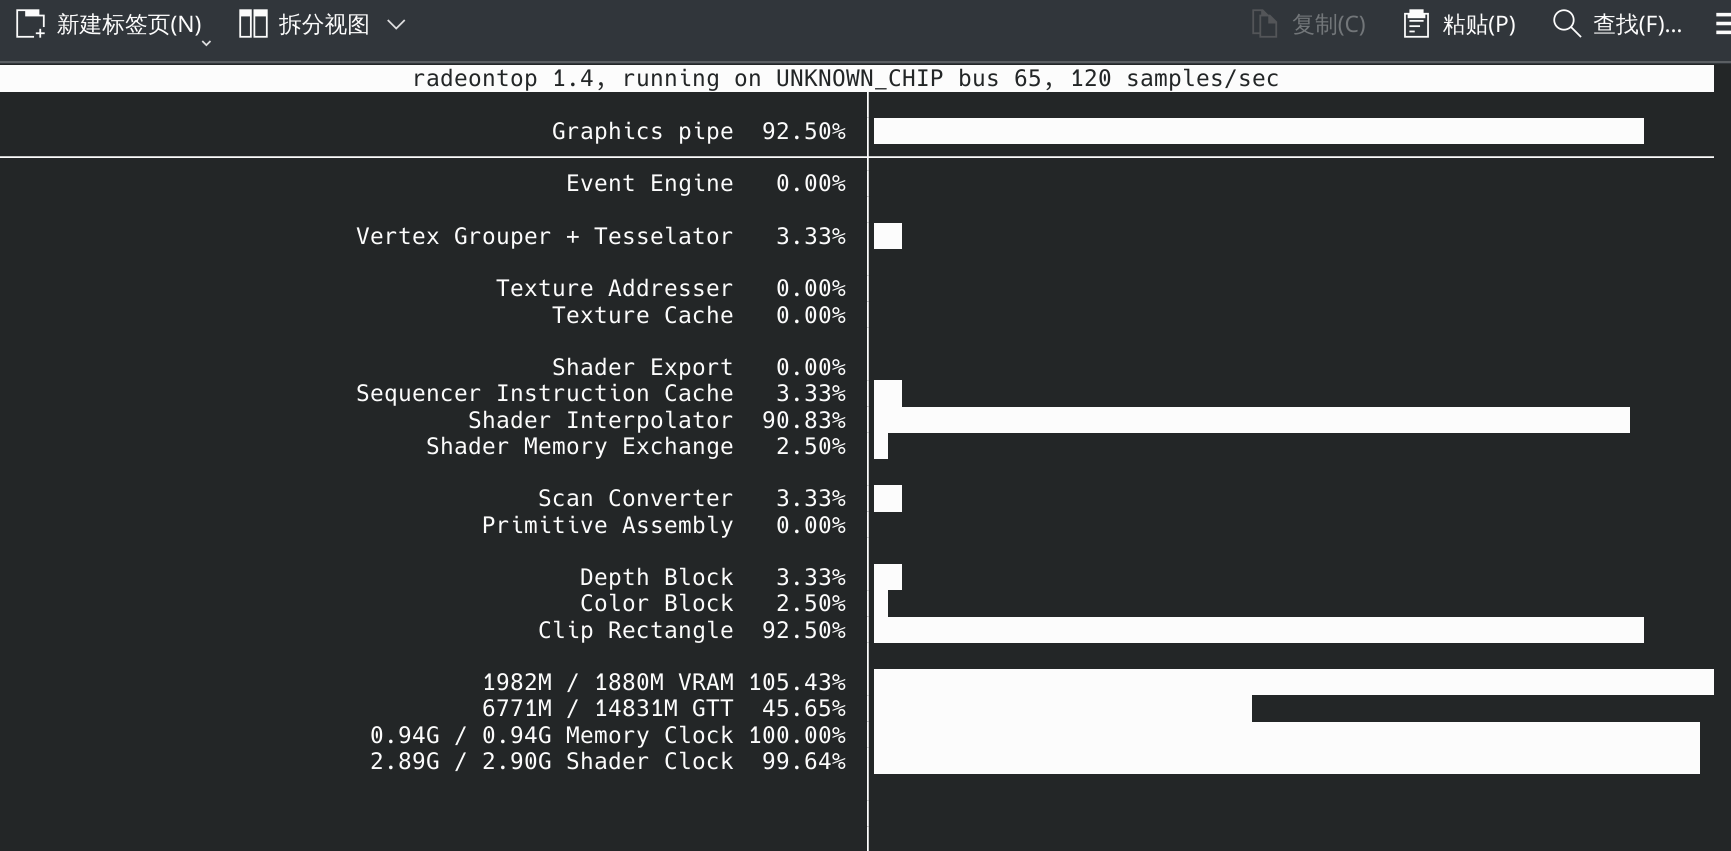Click the 92.50% Graphics pipe value
The width and height of the screenshot is (1731, 851).
[x=804, y=131]
